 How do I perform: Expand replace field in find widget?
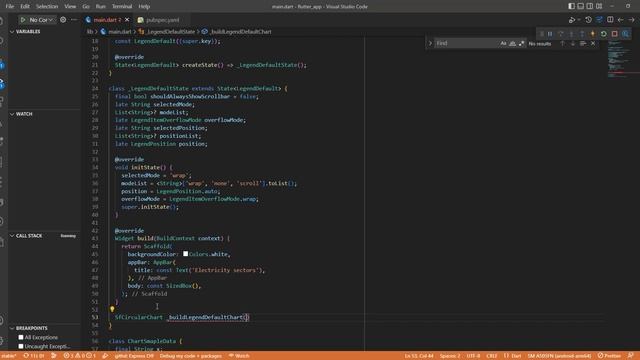point(430,43)
